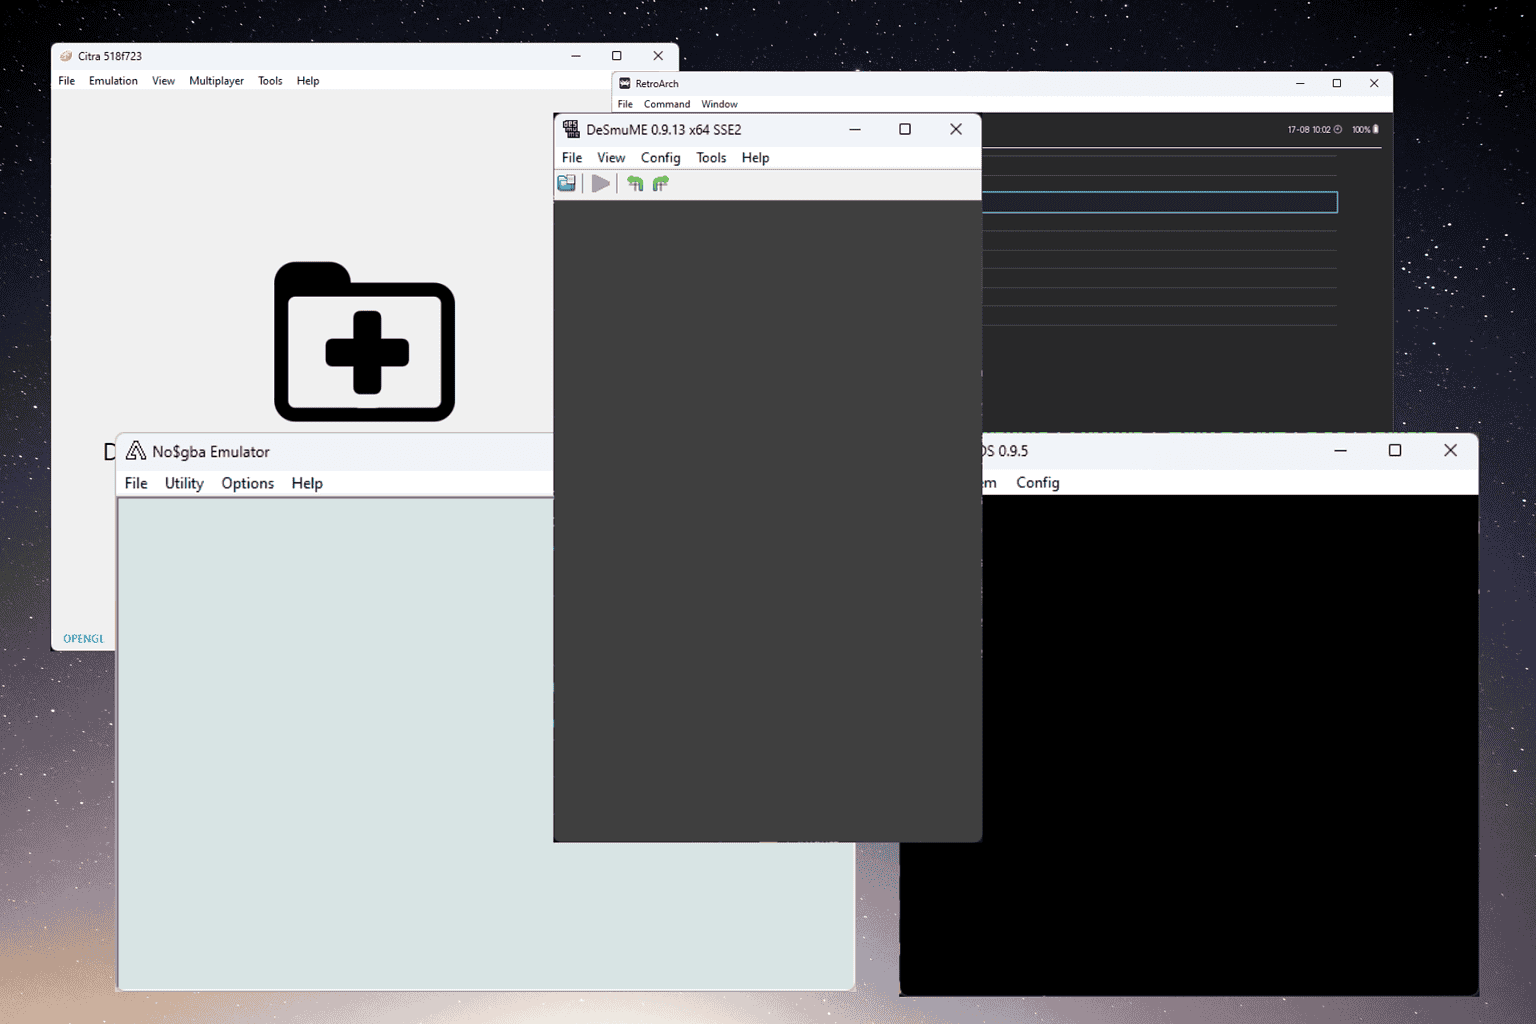The width and height of the screenshot is (1536, 1024).
Task: Click the 100% battery text in RetroArch
Action: pos(1361,129)
